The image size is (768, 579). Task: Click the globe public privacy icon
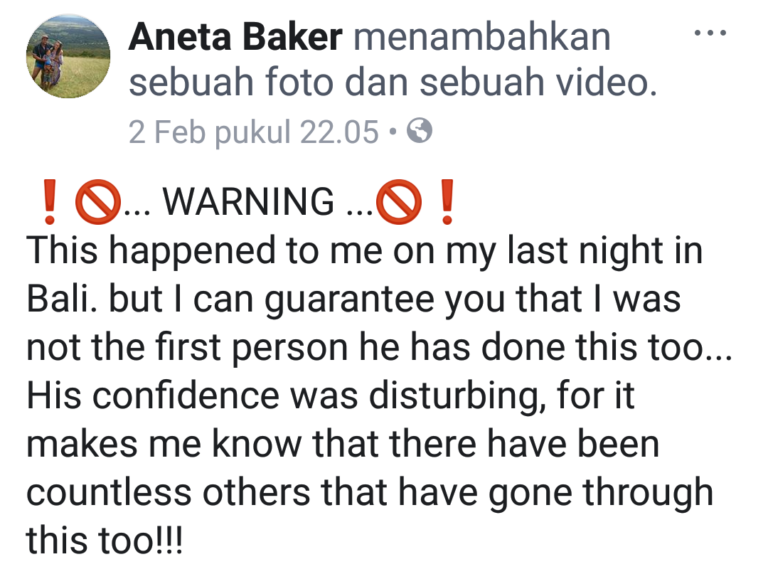point(420,130)
